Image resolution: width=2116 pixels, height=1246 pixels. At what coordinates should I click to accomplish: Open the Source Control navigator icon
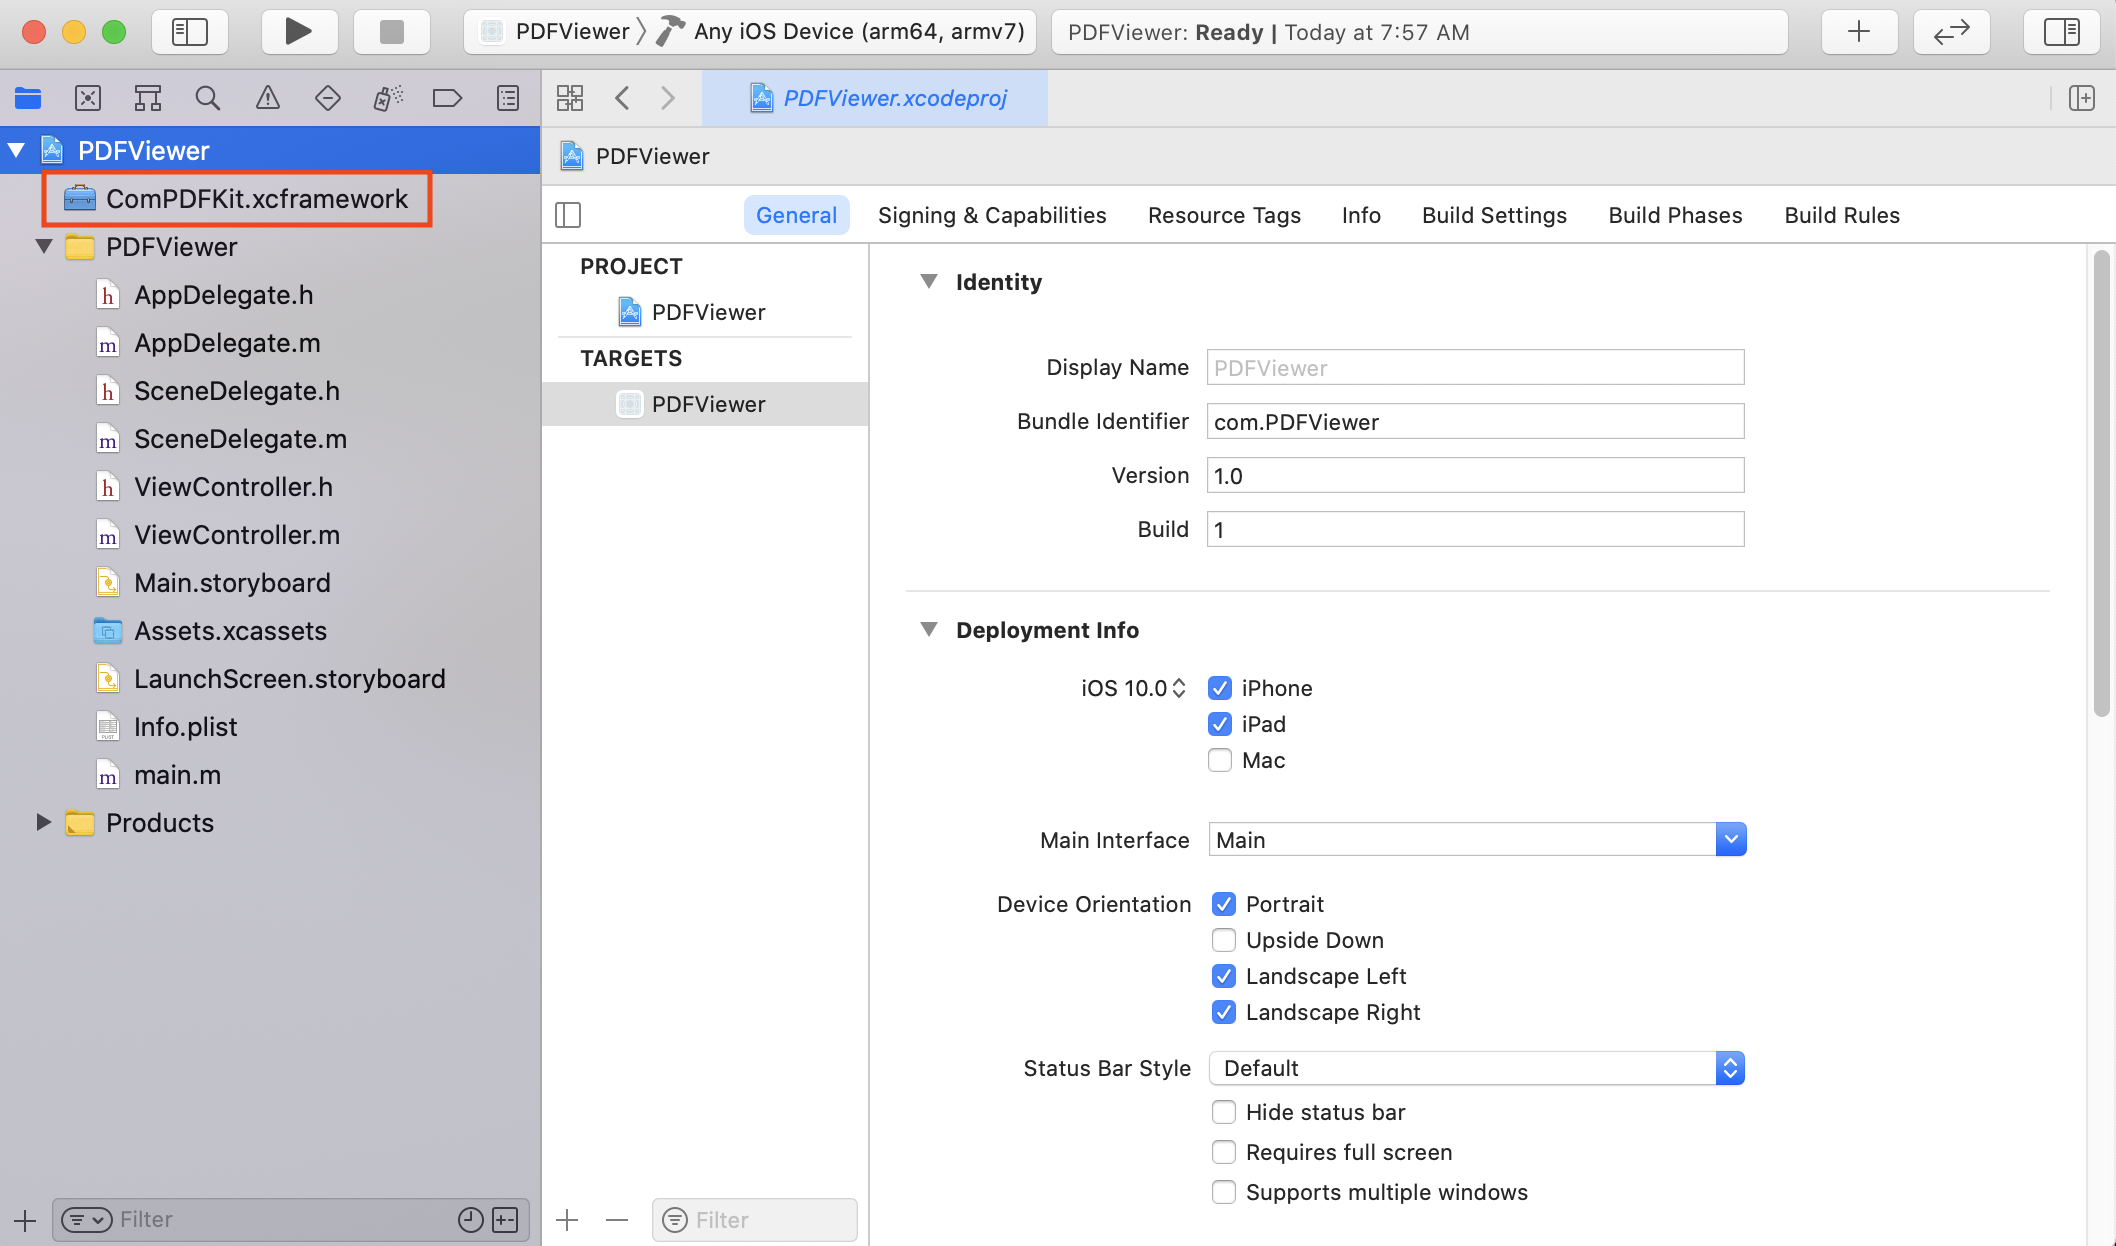point(88,98)
